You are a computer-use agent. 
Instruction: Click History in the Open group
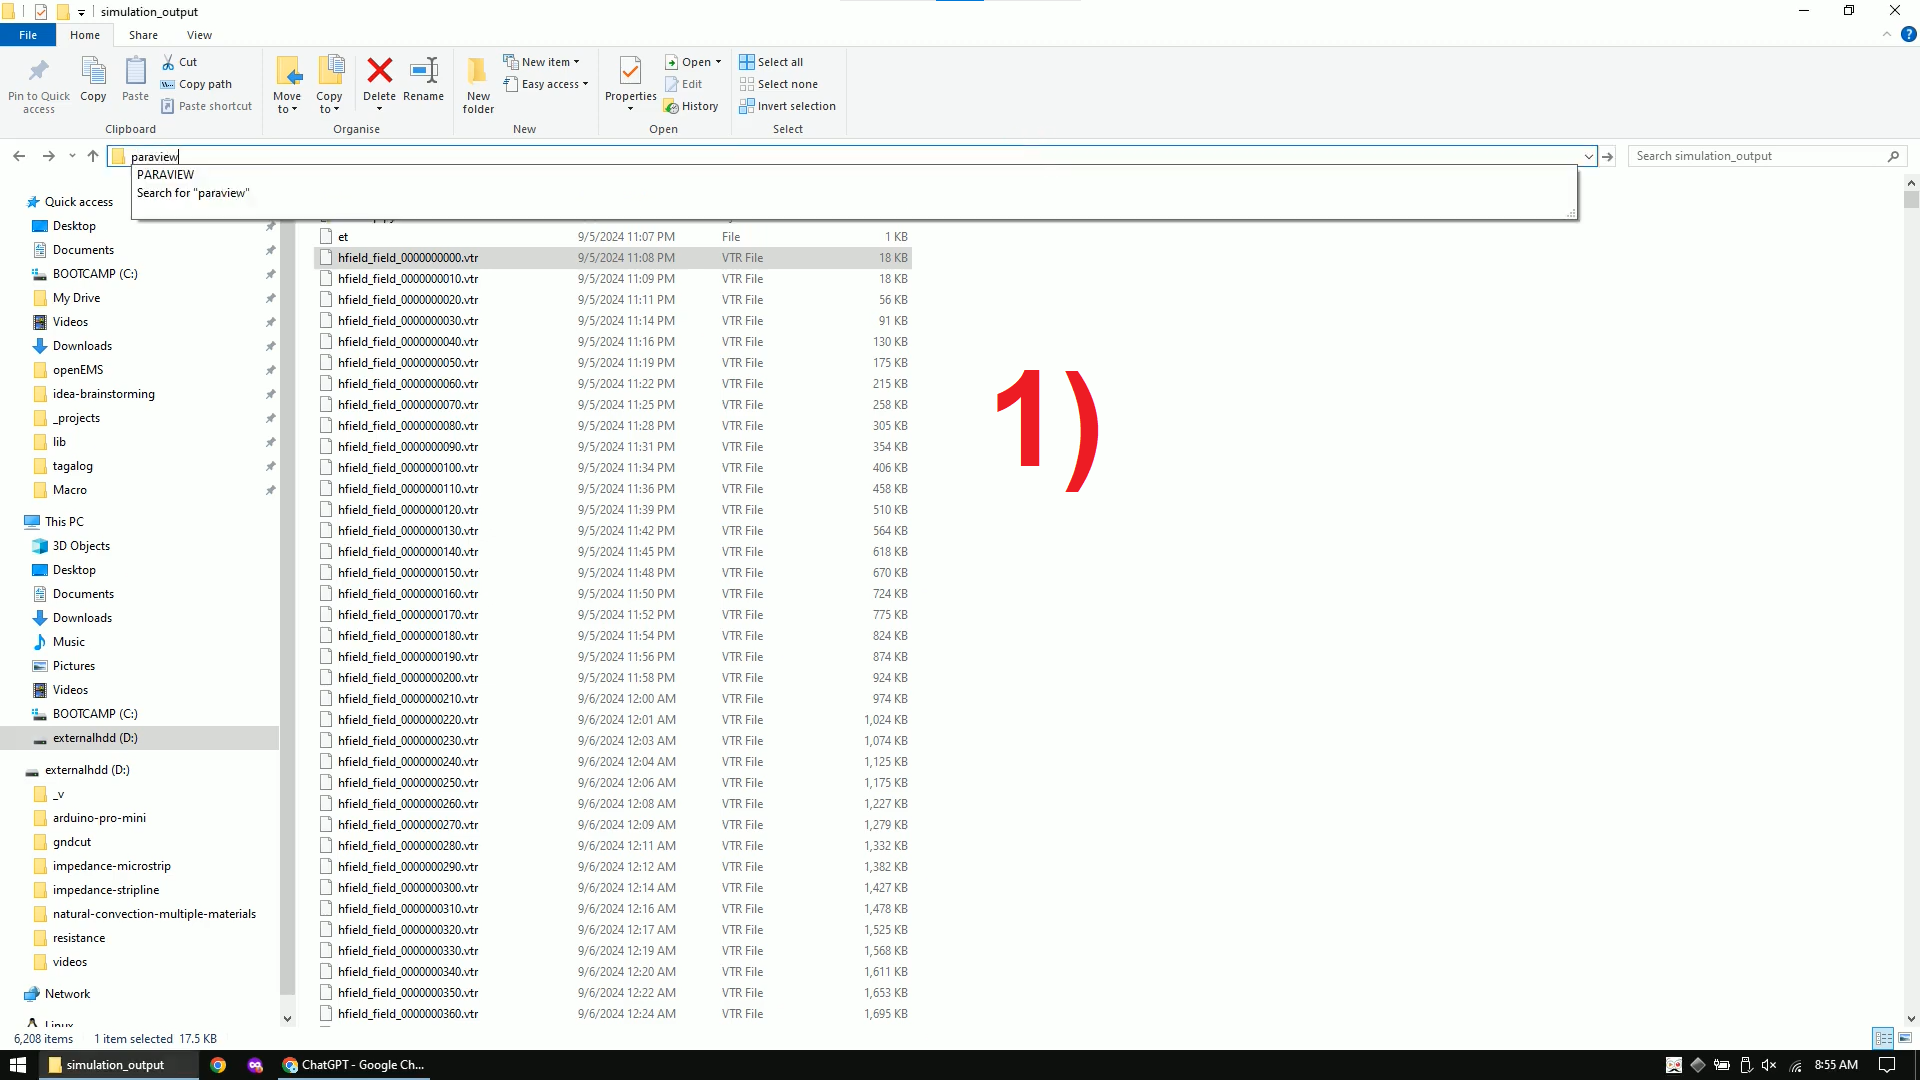tap(692, 106)
